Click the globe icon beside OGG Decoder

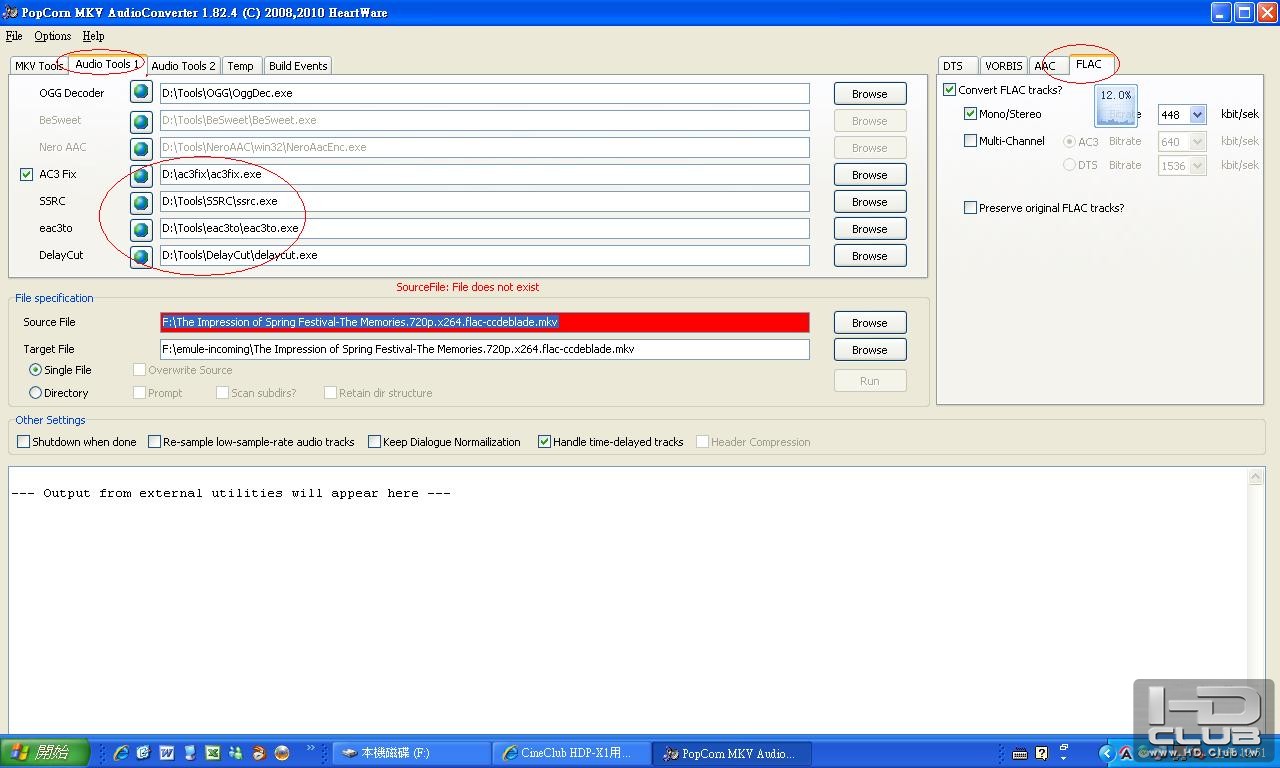[141, 93]
